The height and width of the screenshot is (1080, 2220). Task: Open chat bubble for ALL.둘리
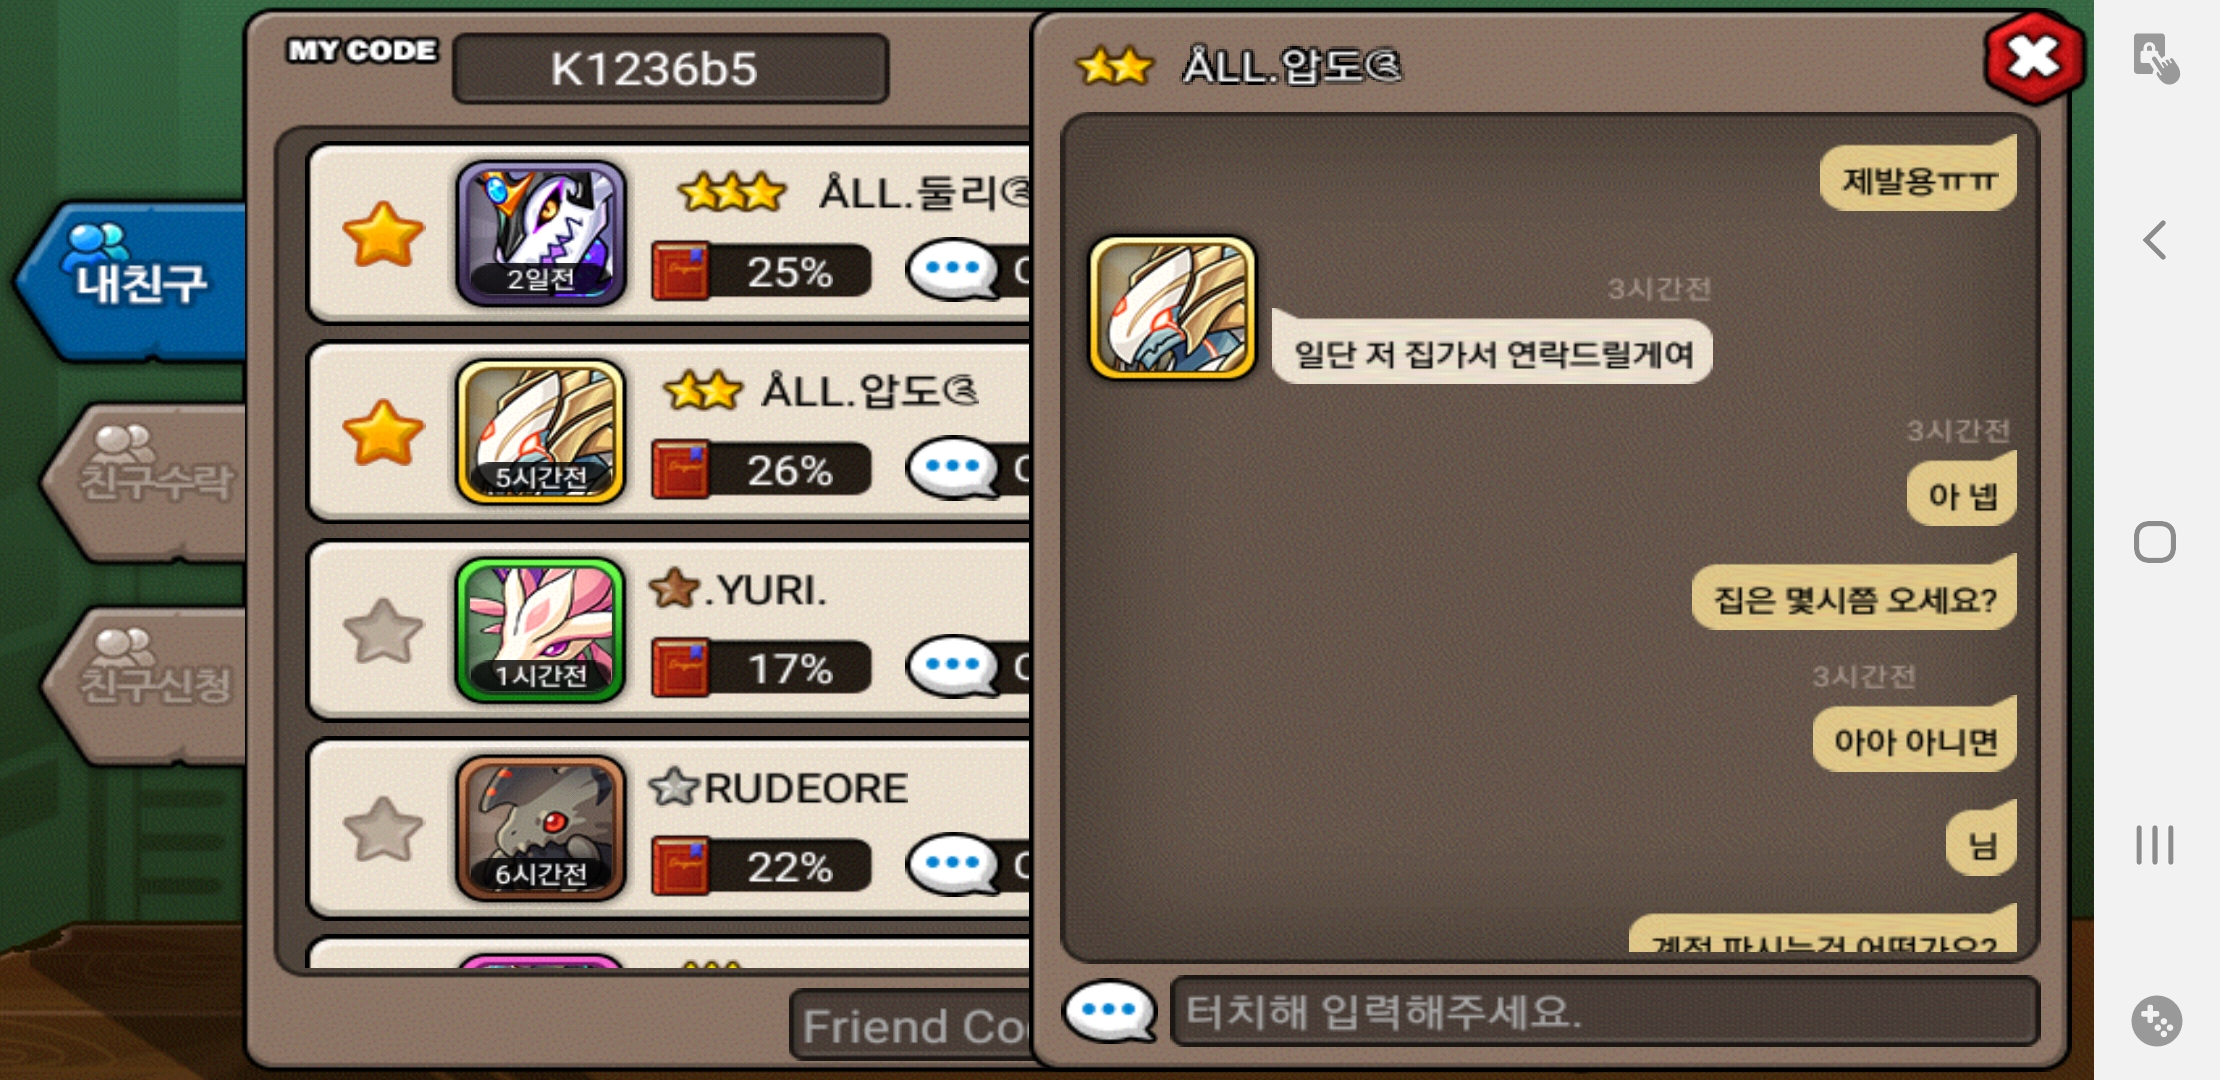953,269
